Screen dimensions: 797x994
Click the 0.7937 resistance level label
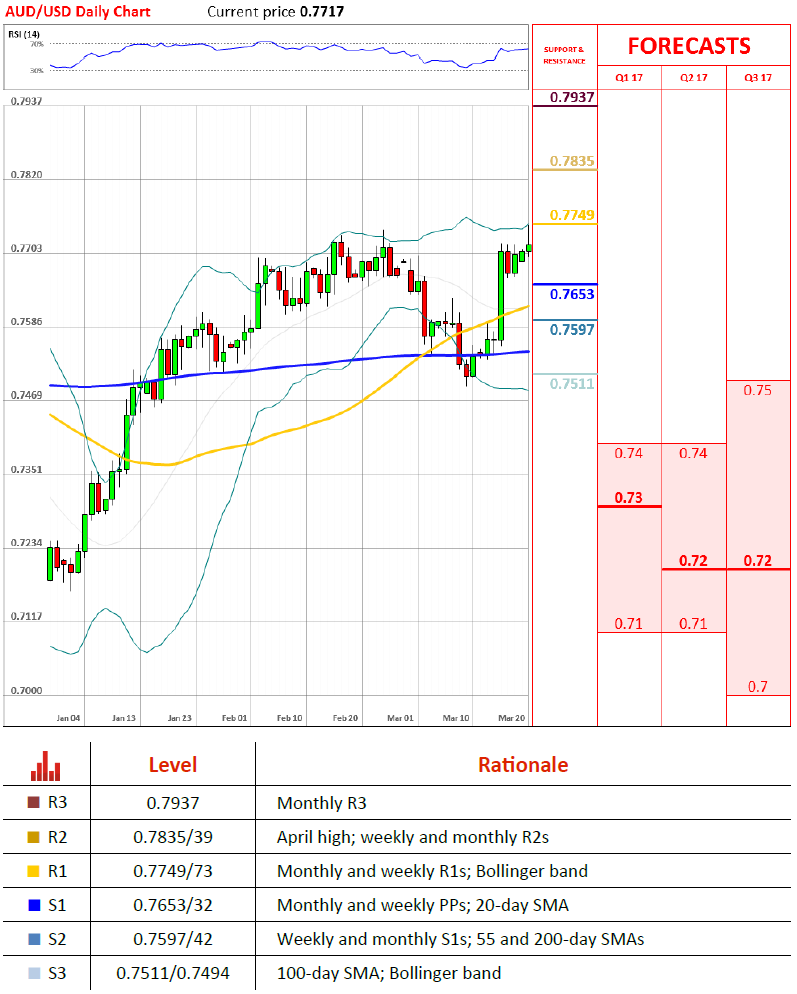[x=572, y=97]
